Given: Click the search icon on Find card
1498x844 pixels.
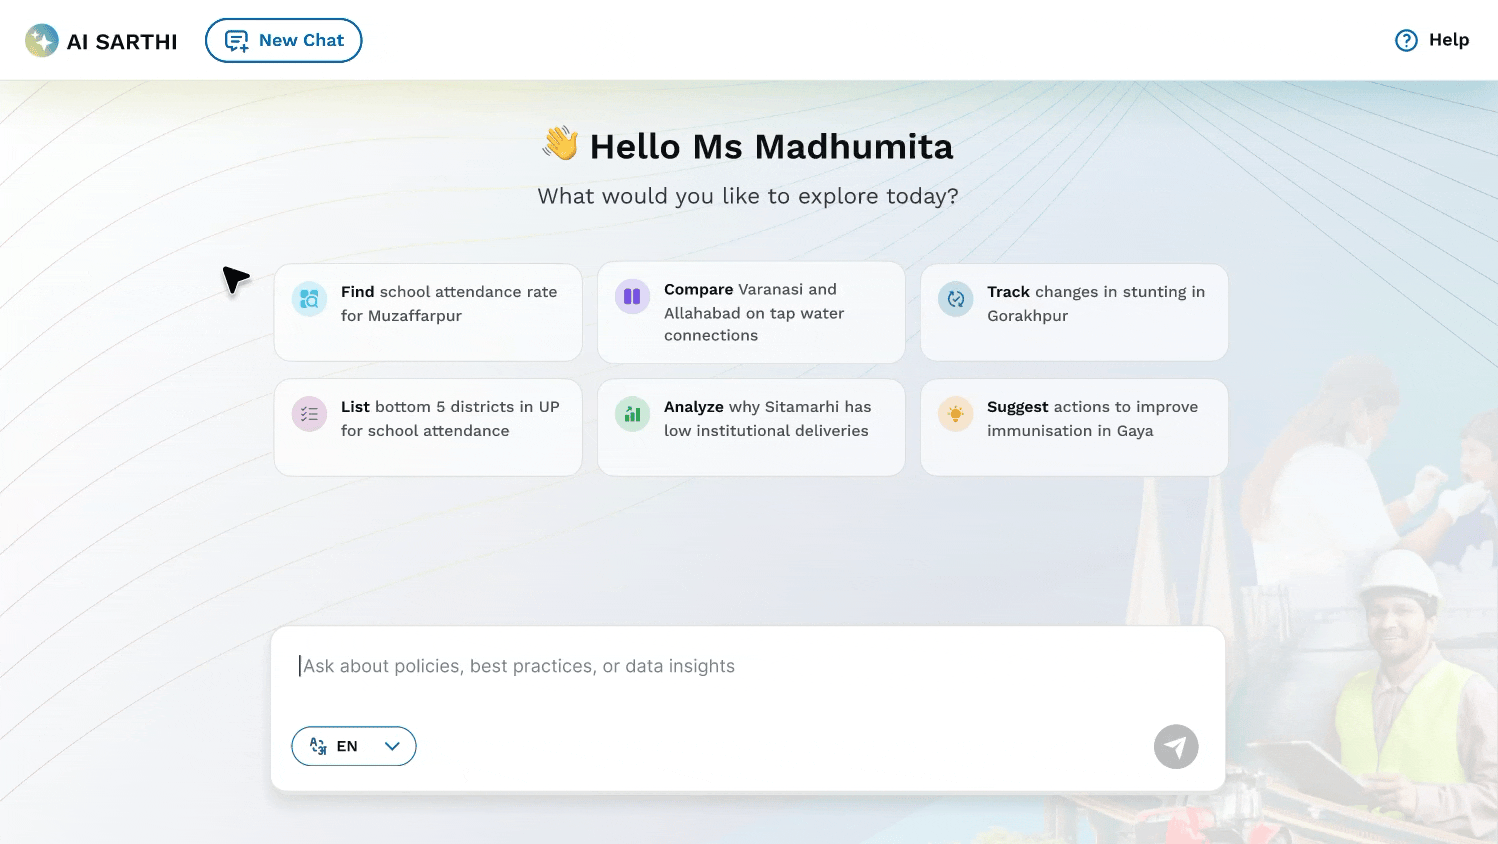Looking at the screenshot, I should tap(310, 299).
